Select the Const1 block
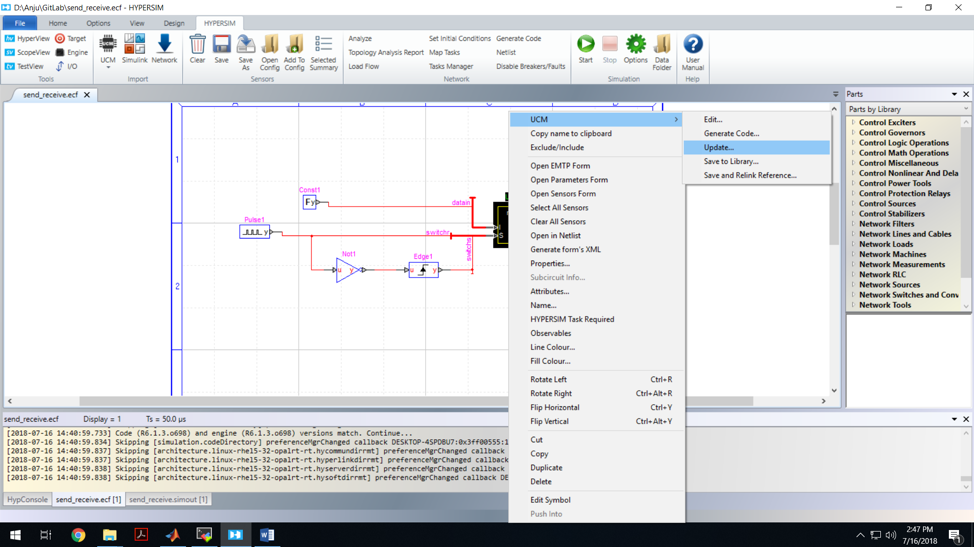Image resolution: width=974 pixels, height=547 pixels. pos(309,202)
